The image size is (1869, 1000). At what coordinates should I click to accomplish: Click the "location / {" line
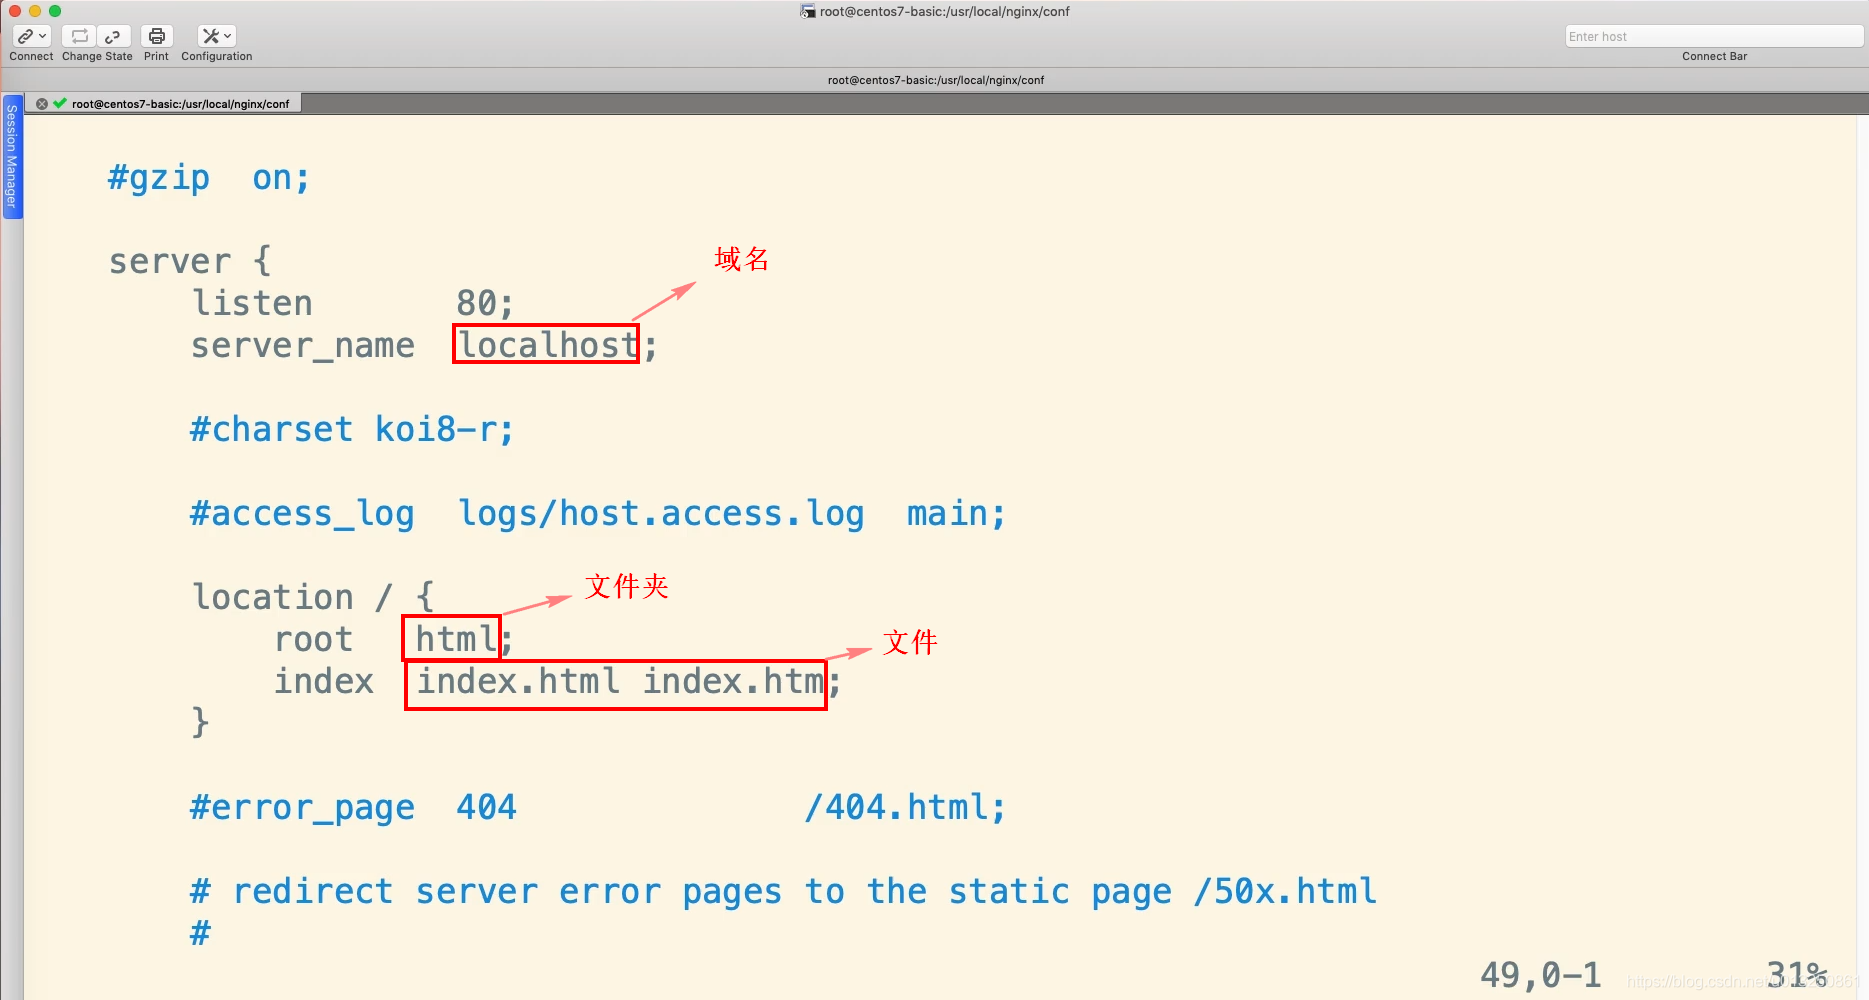(313, 597)
